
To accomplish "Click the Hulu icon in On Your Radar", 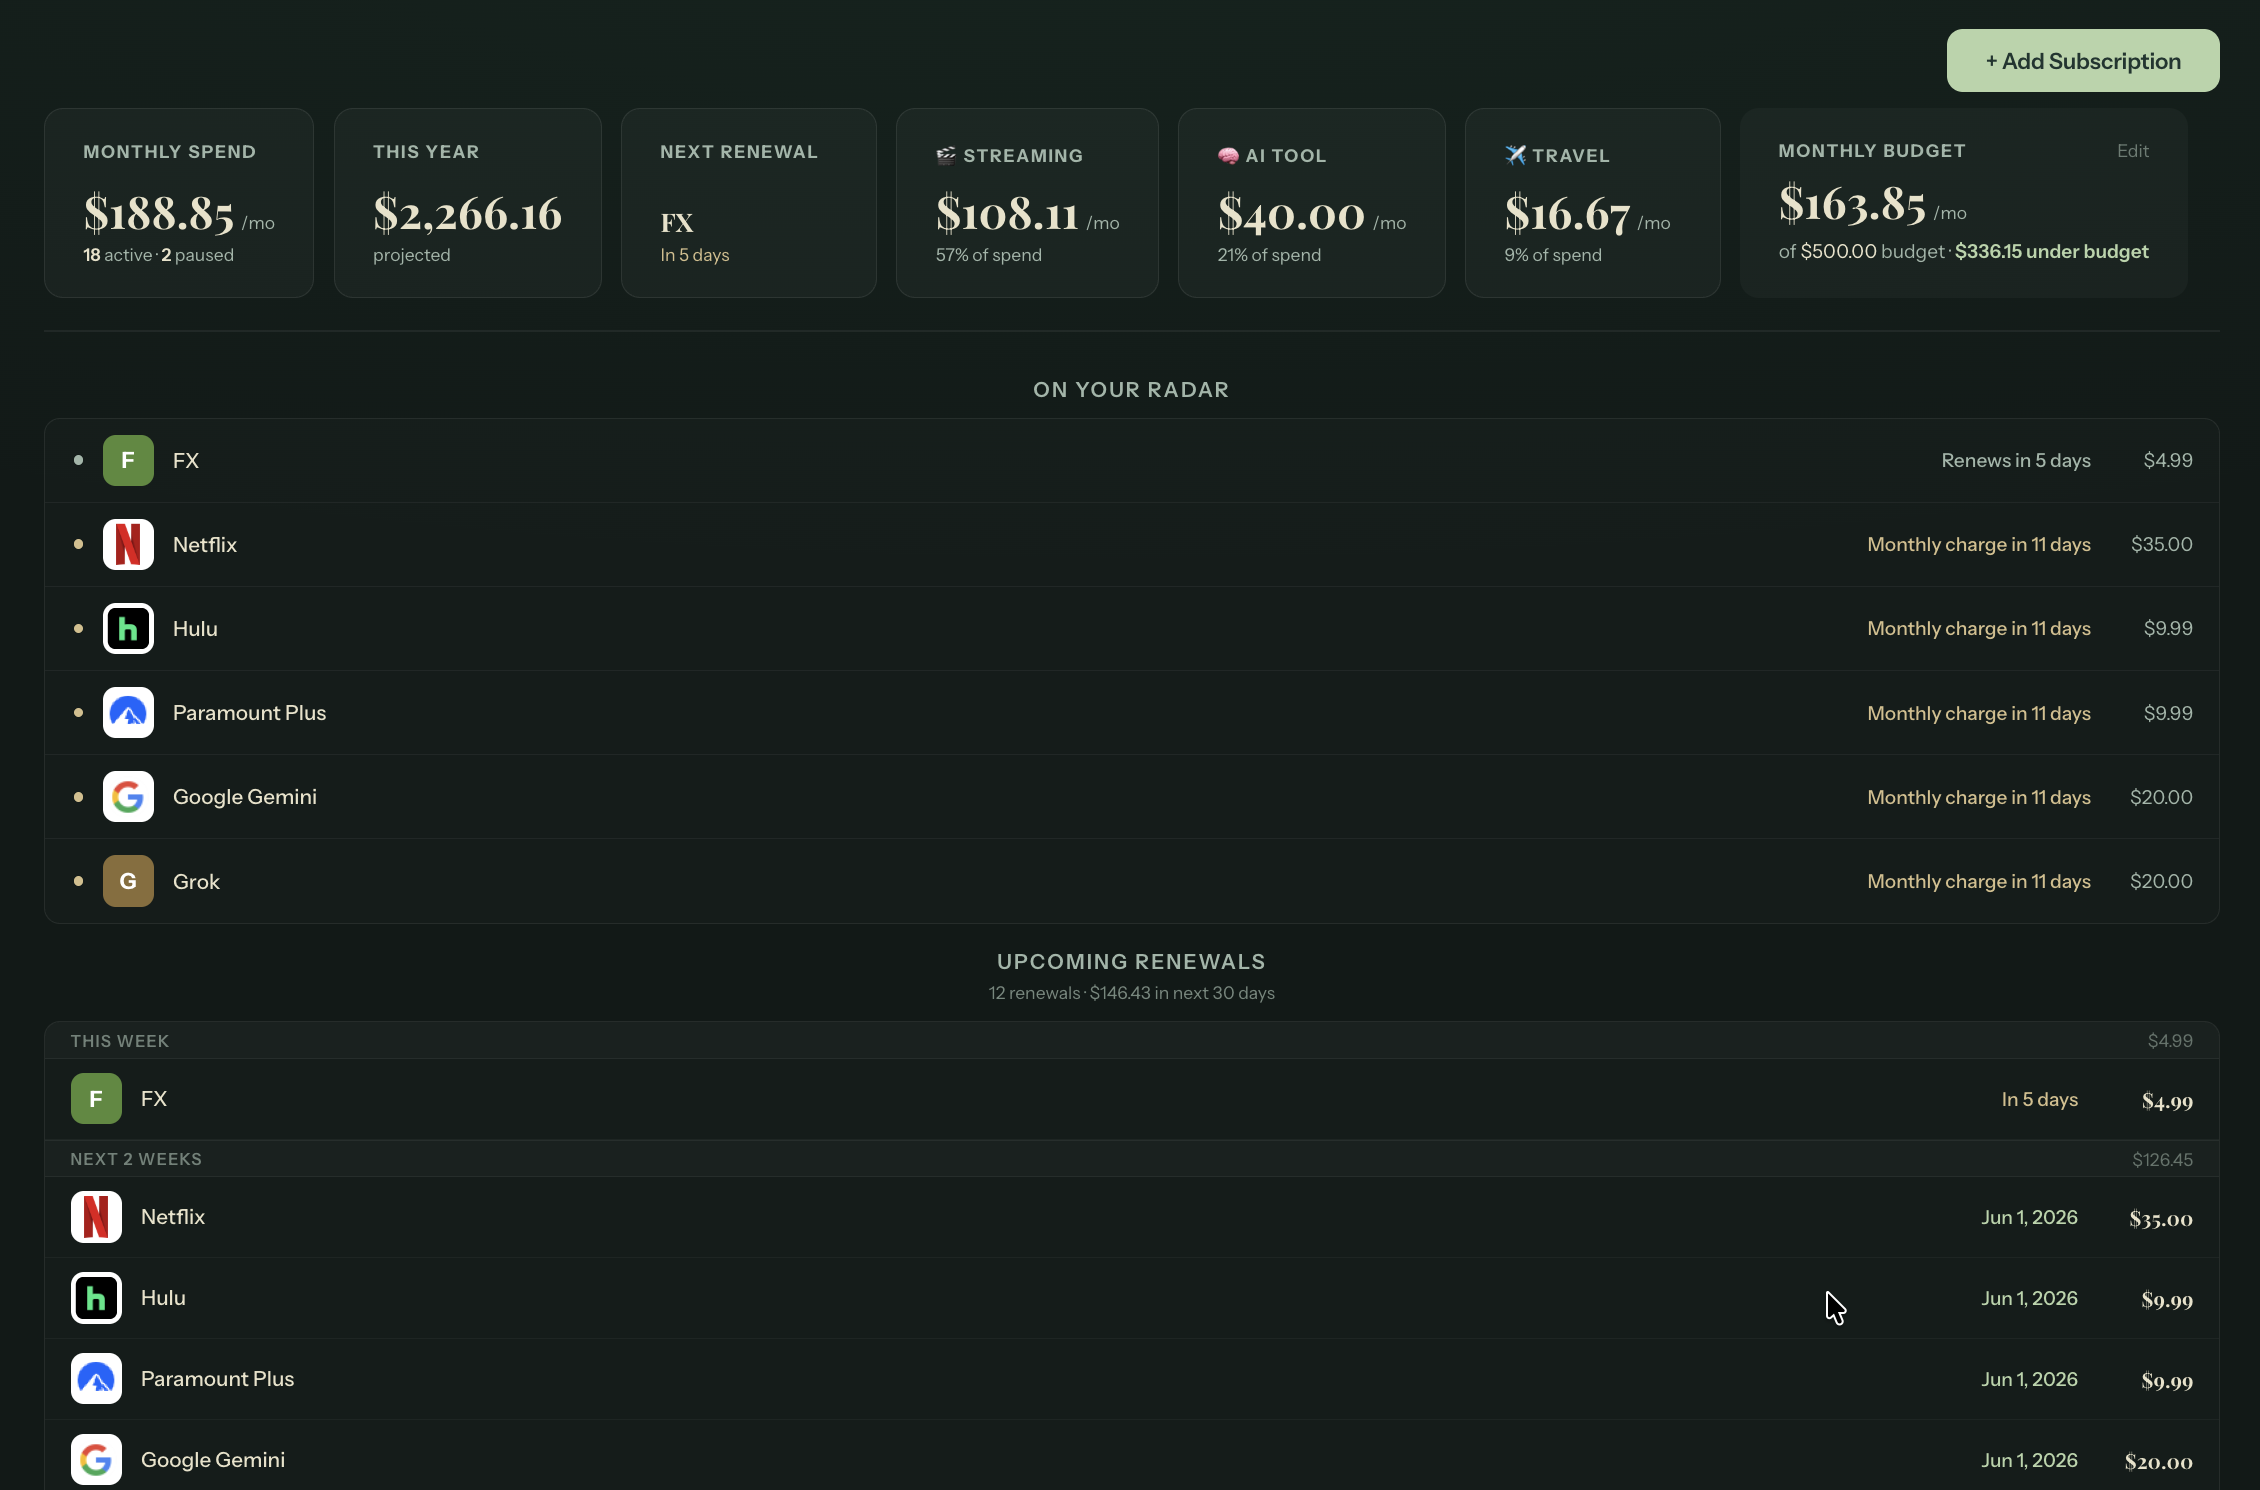I will (128, 628).
